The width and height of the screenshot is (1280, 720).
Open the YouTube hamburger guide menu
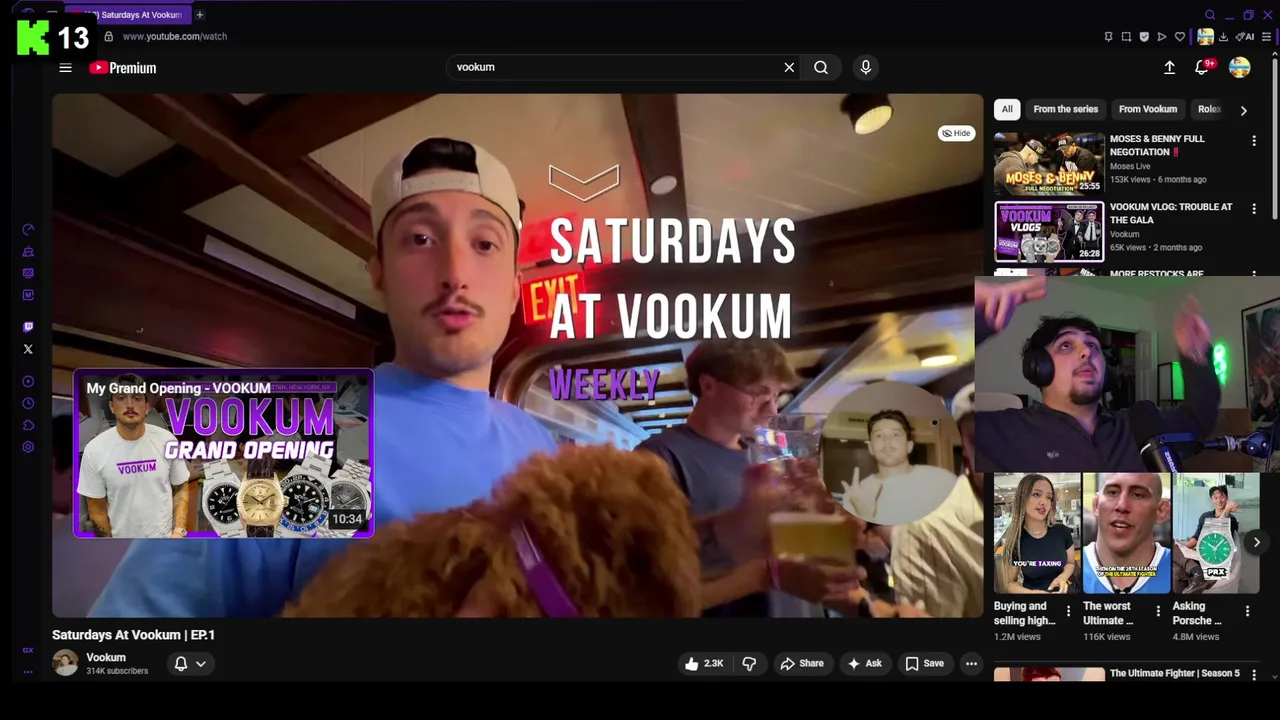pos(65,68)
